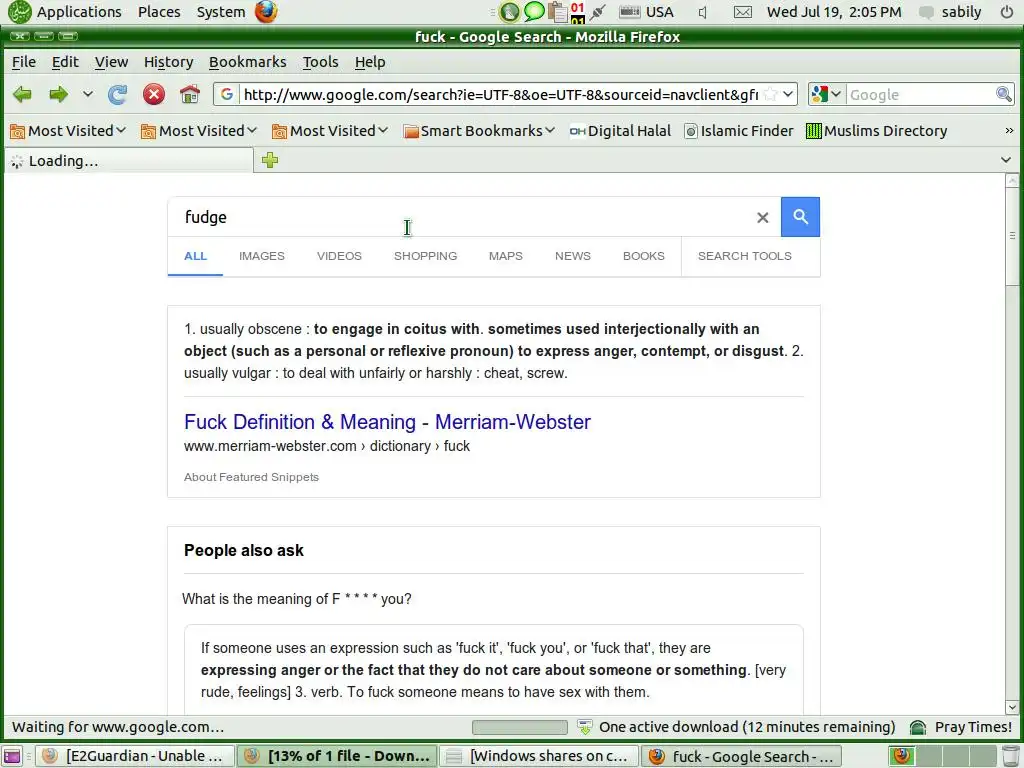Open the Muslims Directory bookmark
Image resolution: width=1024 pixels, height=768 pixels.
click(x=876, y=131)
